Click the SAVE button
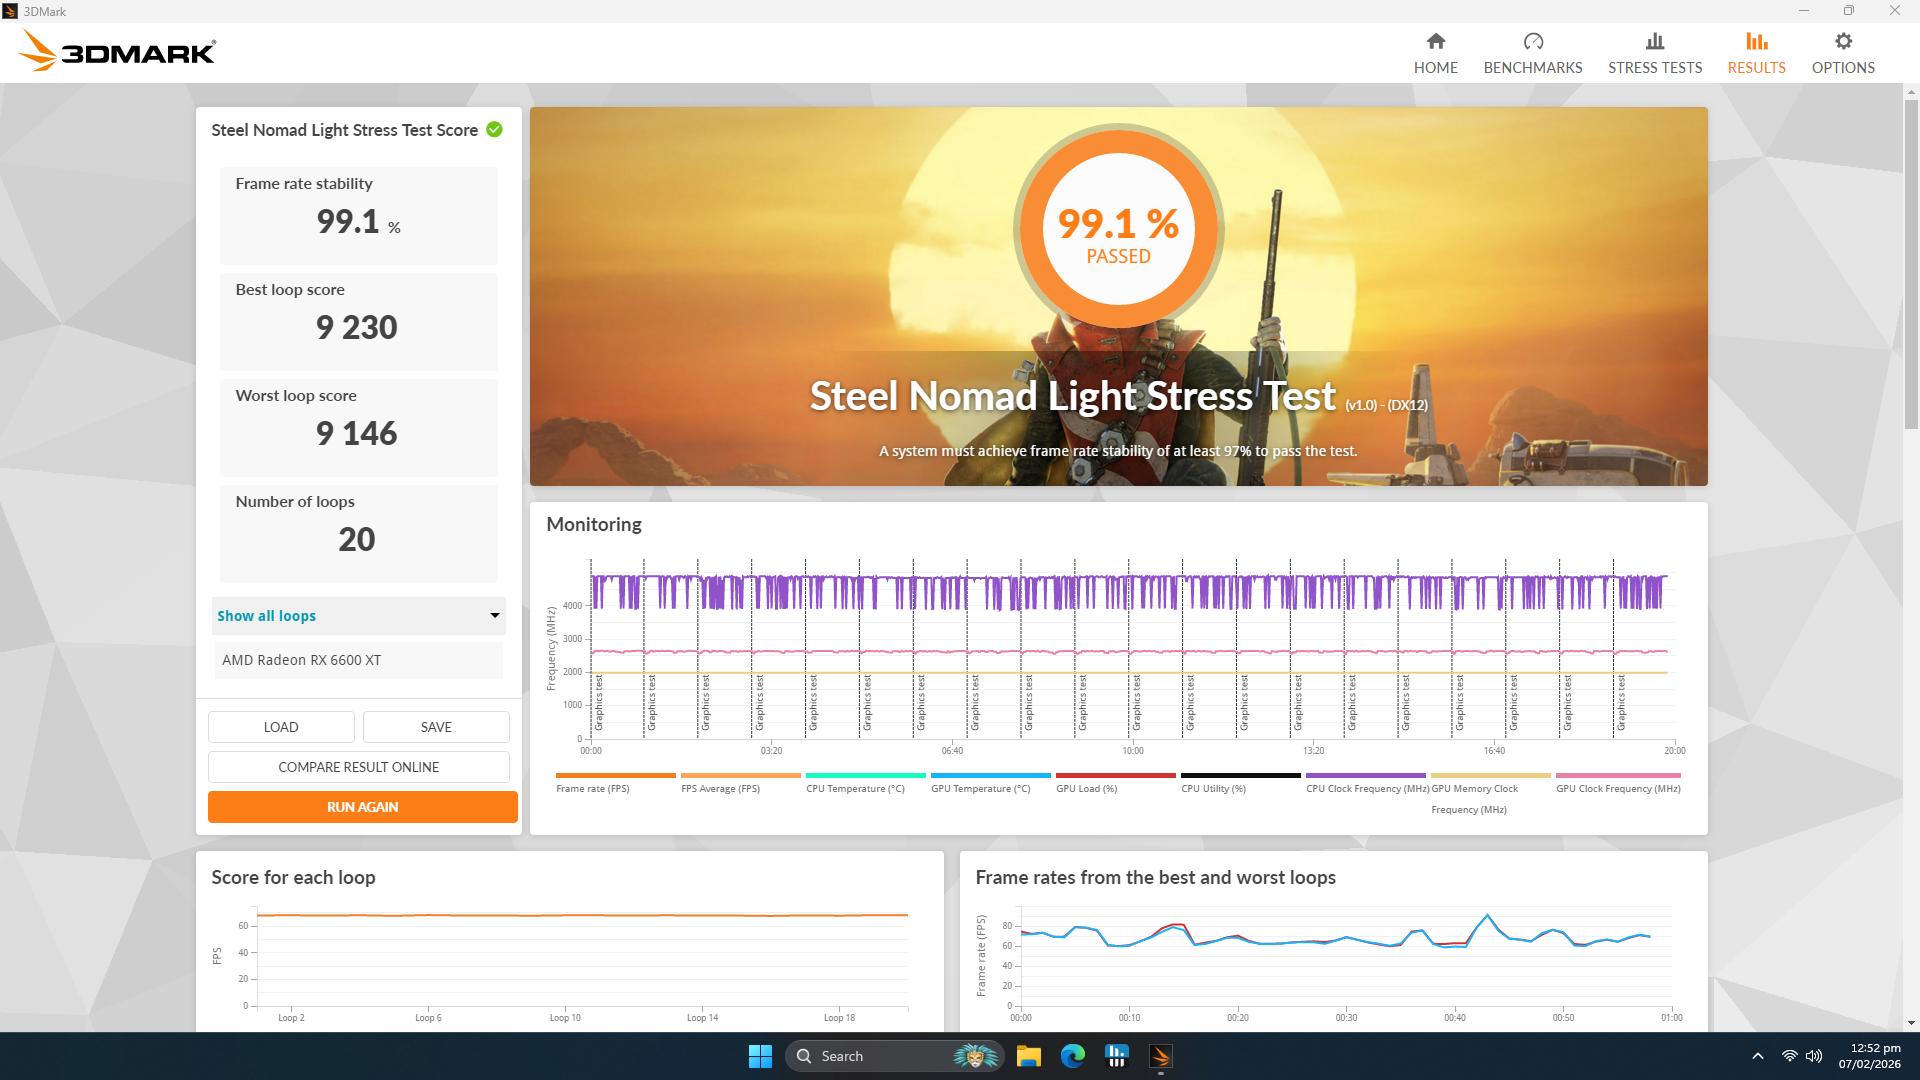The image size is (1920, 1080). [x=436, y=727]
